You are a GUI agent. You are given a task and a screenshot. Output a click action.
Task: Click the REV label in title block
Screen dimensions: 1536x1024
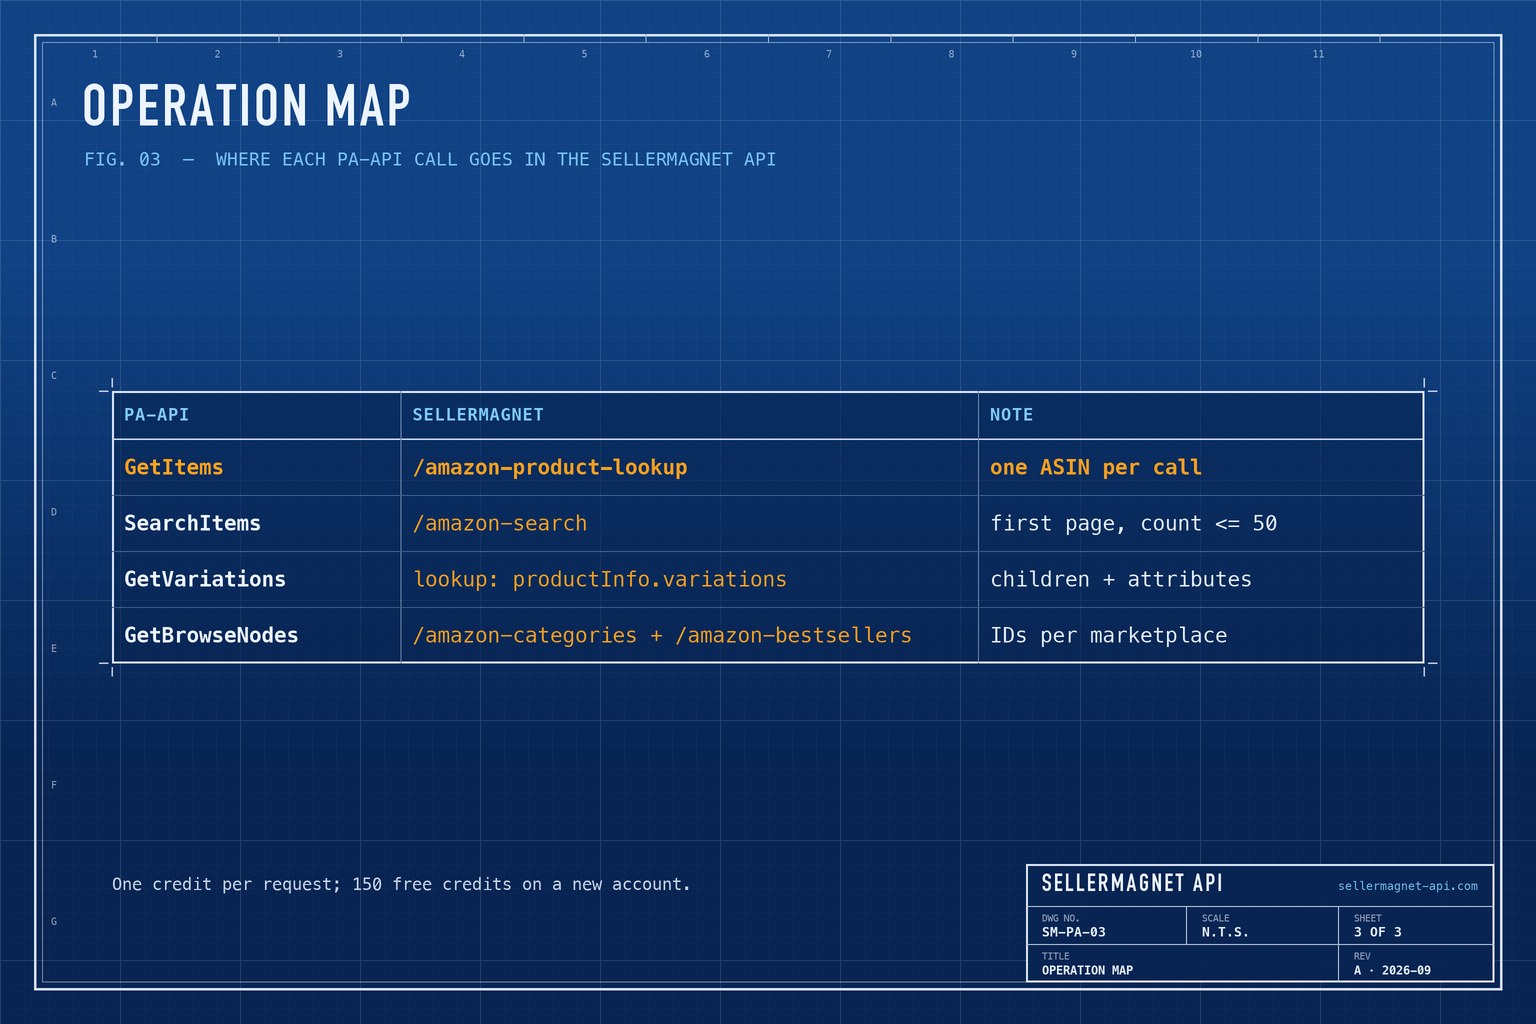[x=1362, y=956]
